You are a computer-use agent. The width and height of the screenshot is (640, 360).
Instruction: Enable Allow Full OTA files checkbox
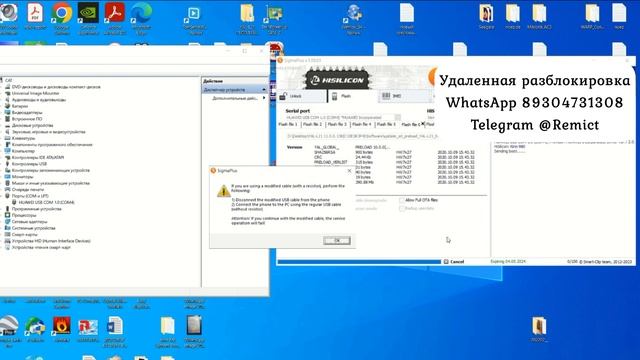pyautogui.click(x=402, y=200)
